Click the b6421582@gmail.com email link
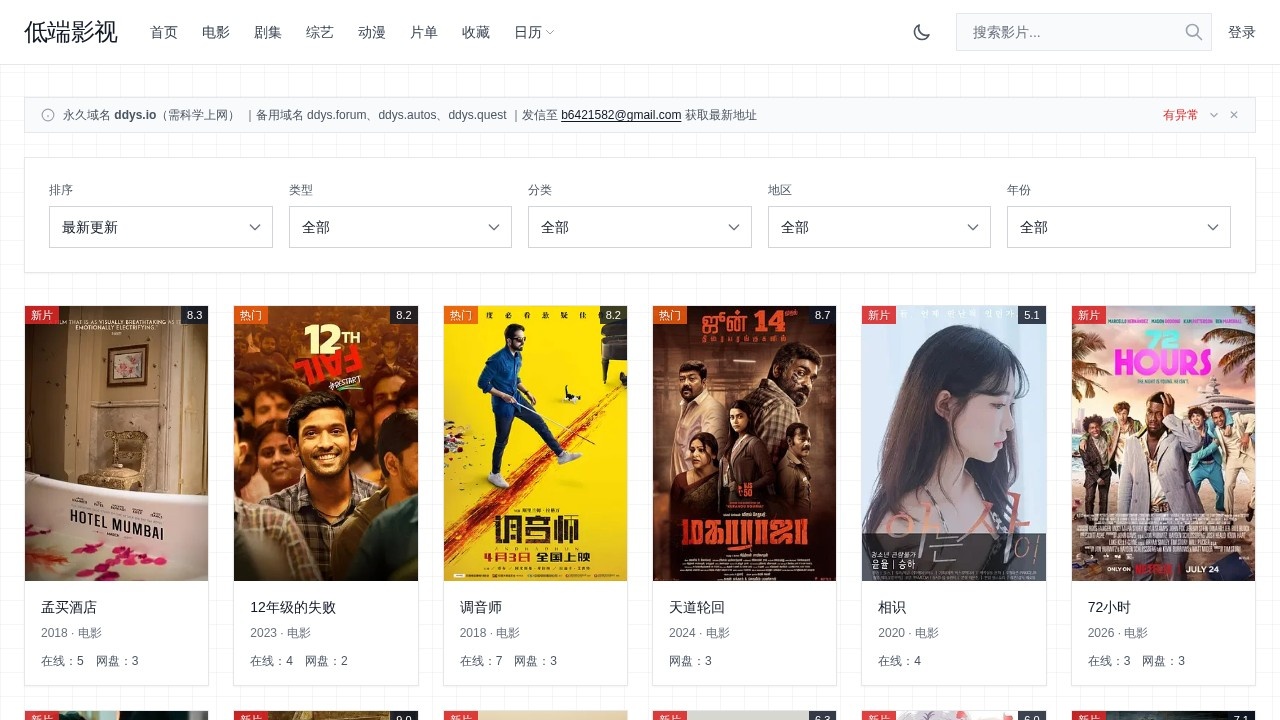Viewport: 1280px width, 720px height. click(x=621, y=115)
